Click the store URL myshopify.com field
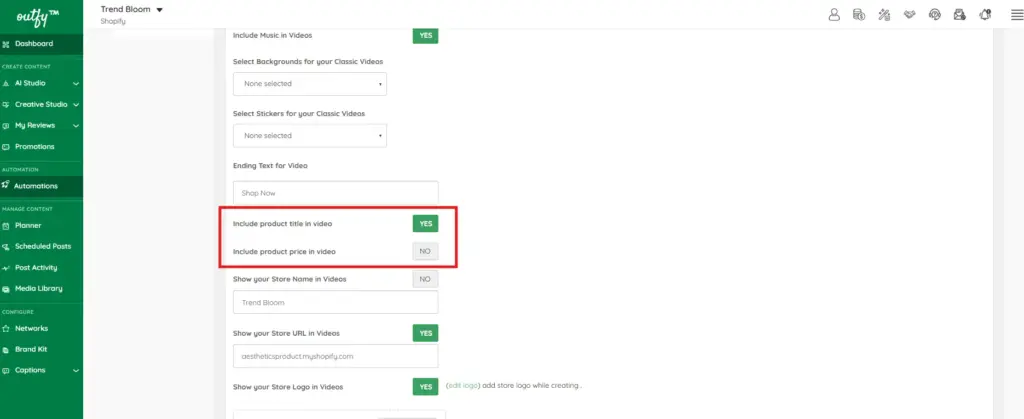The image size is (1024, 419). pos(336,356)
